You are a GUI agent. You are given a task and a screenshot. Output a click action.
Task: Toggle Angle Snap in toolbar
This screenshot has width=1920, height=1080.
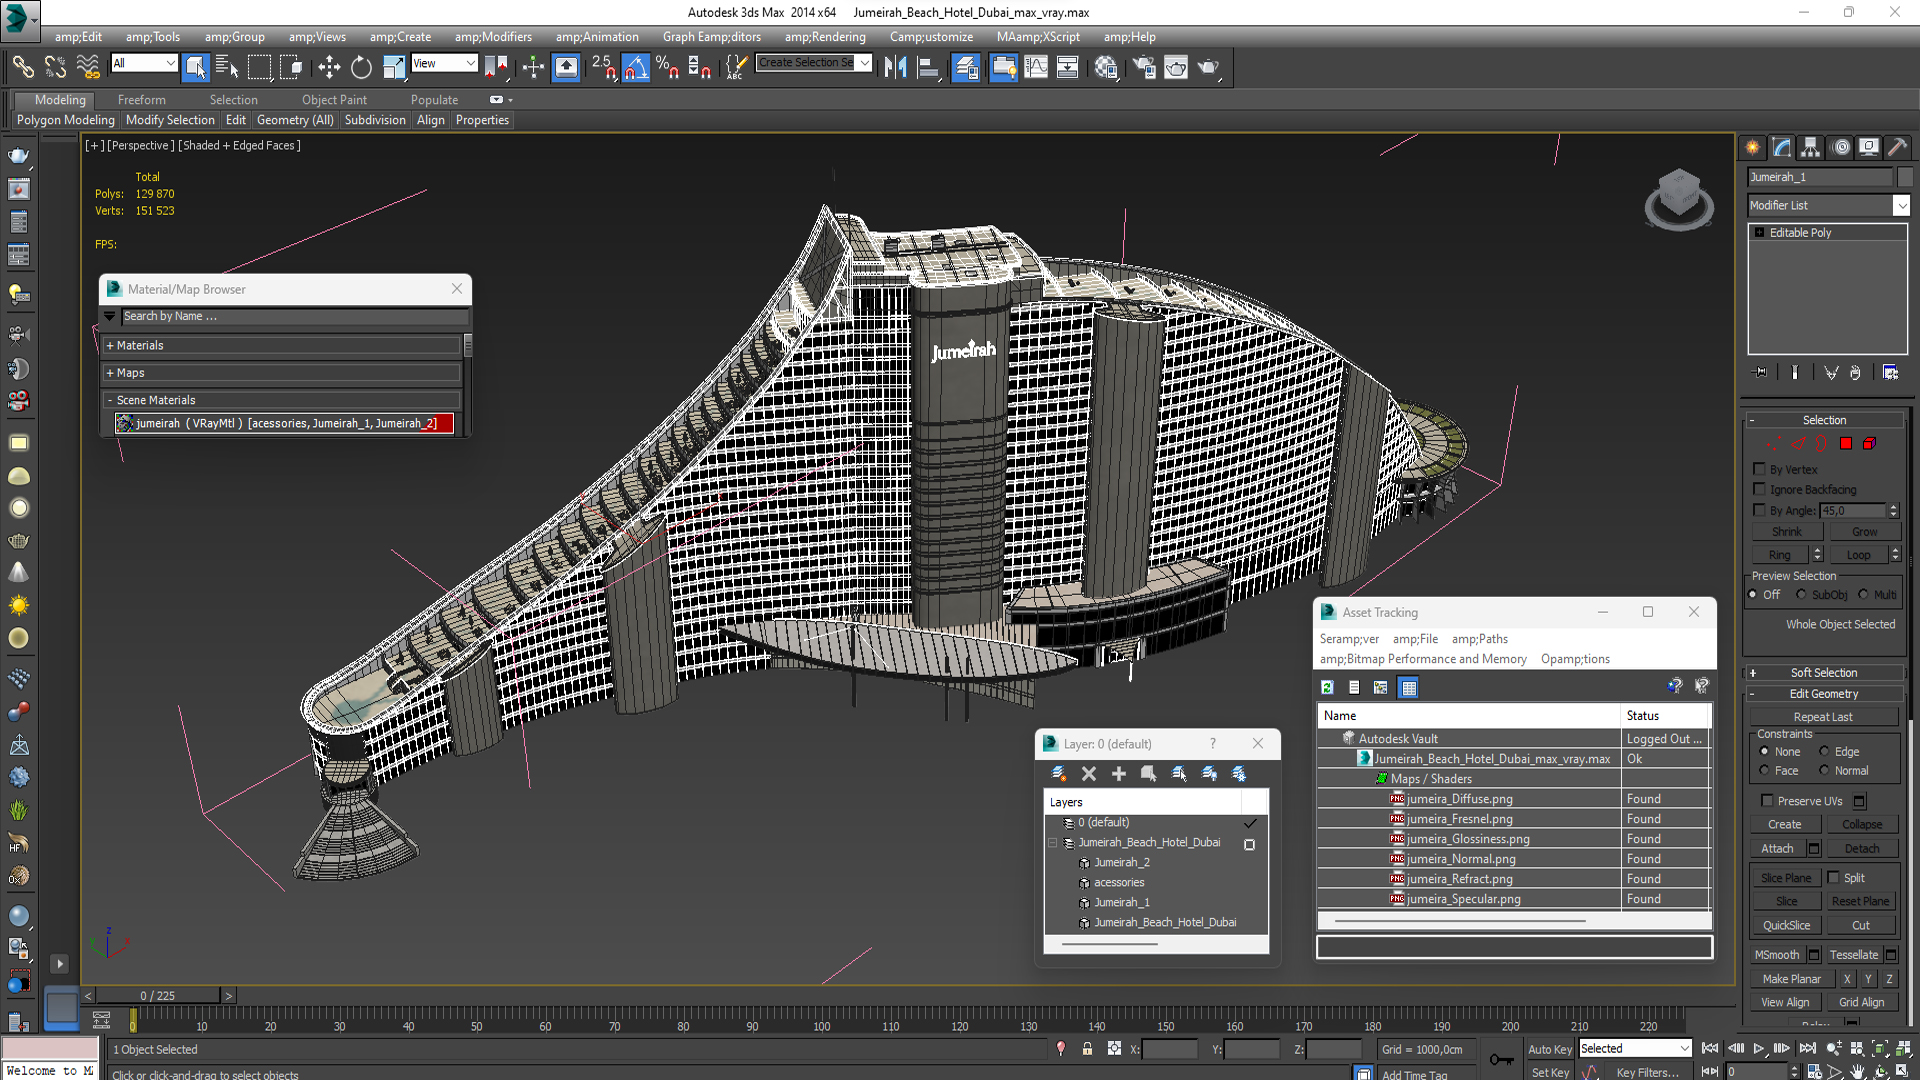click(x=636, y=67)
